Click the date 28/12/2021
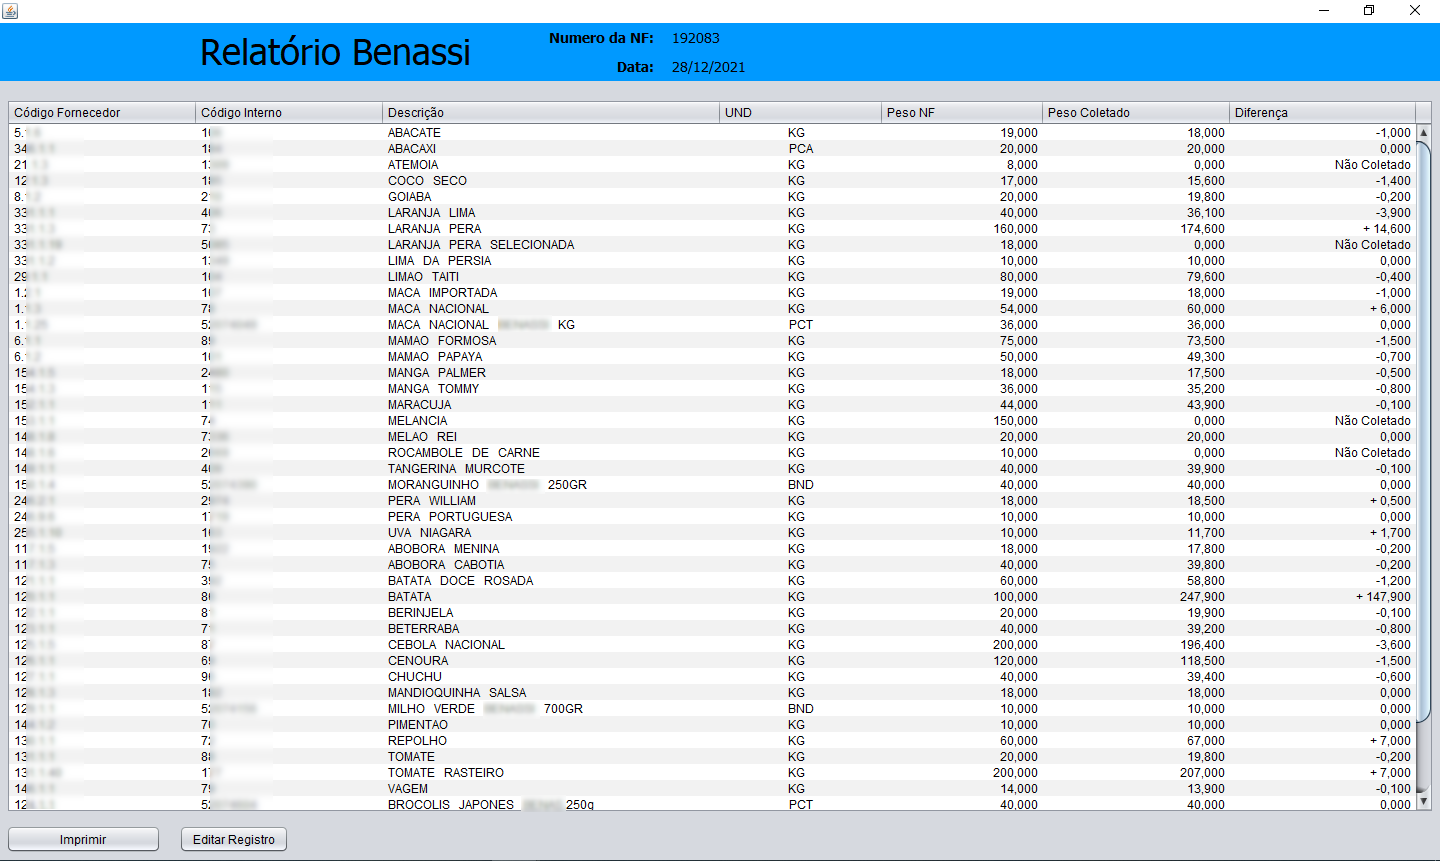Screen dimensions: 1440x861 coord(708,67)
